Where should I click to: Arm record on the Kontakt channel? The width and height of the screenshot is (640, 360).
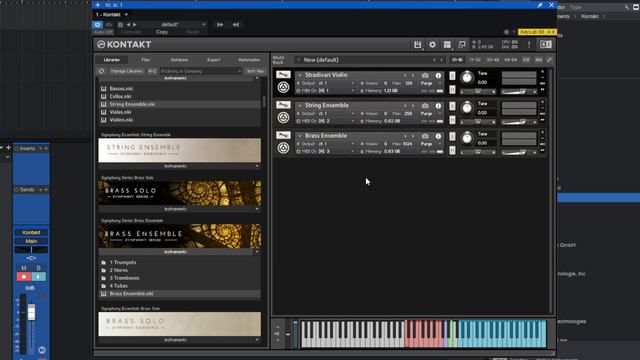24,277
